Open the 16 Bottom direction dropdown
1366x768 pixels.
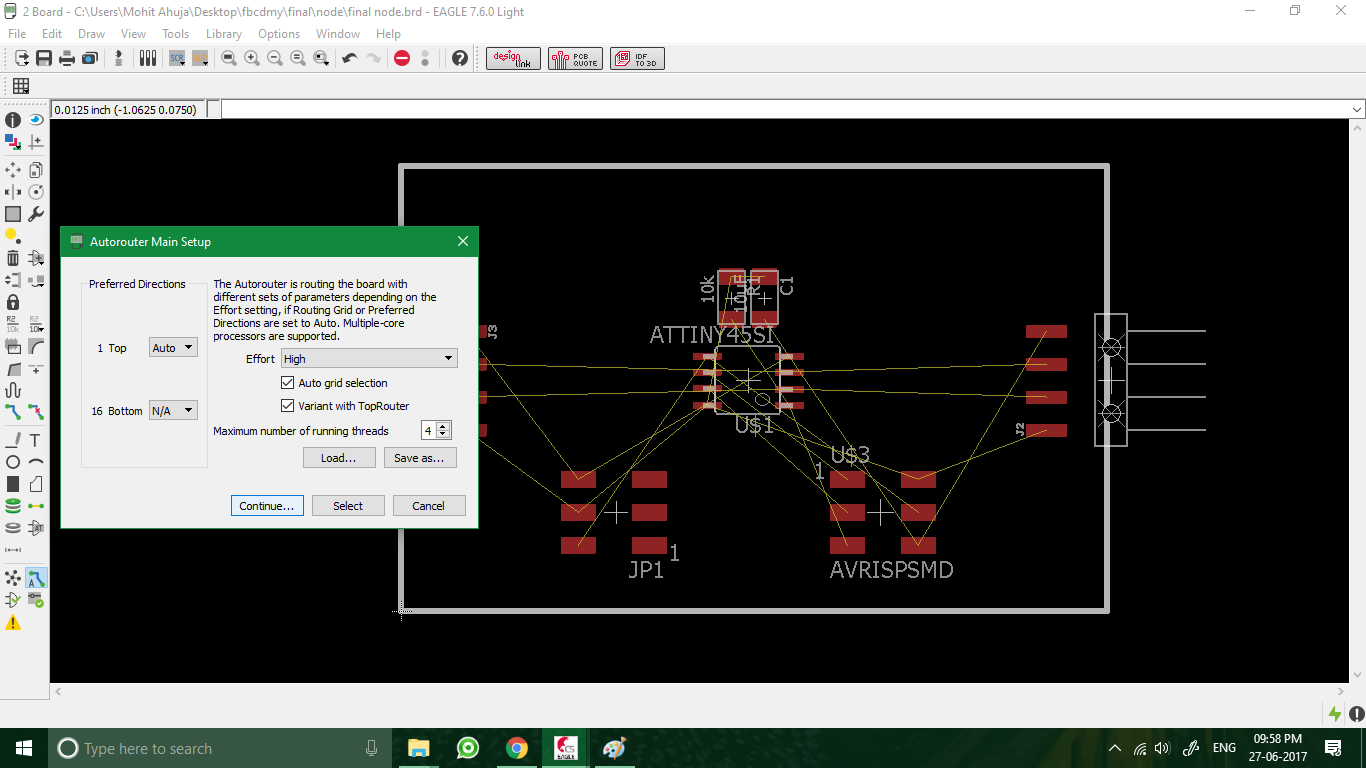click(x=173, y=410)
